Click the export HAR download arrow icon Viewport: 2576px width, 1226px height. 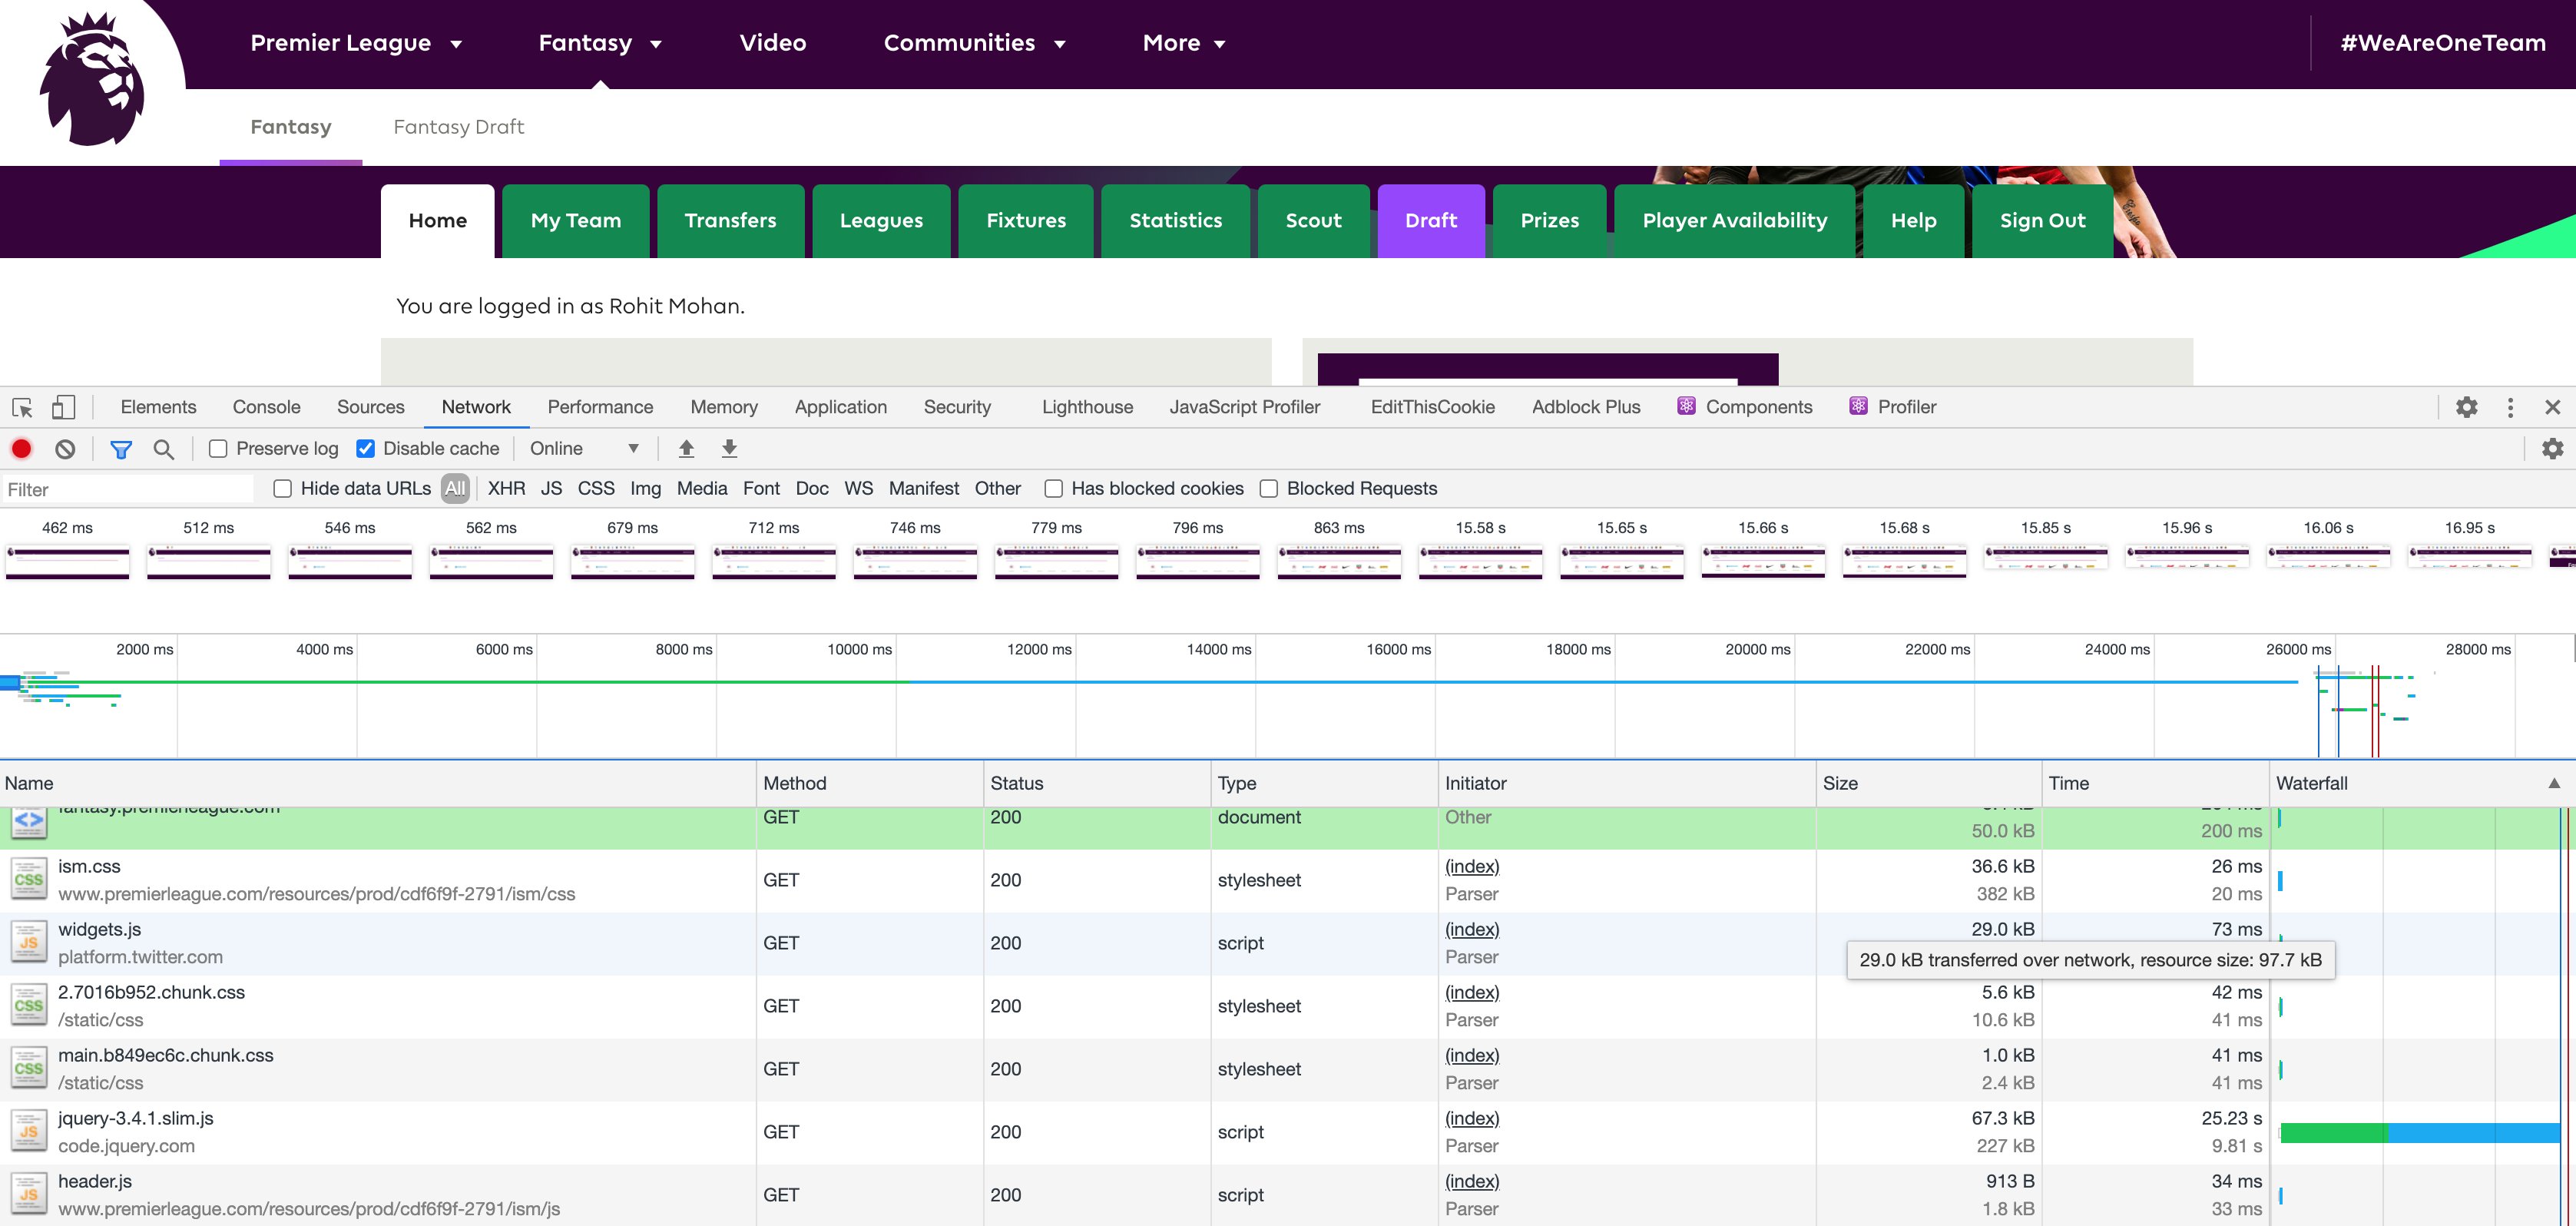pyautogui.click(x=729, y=449)
